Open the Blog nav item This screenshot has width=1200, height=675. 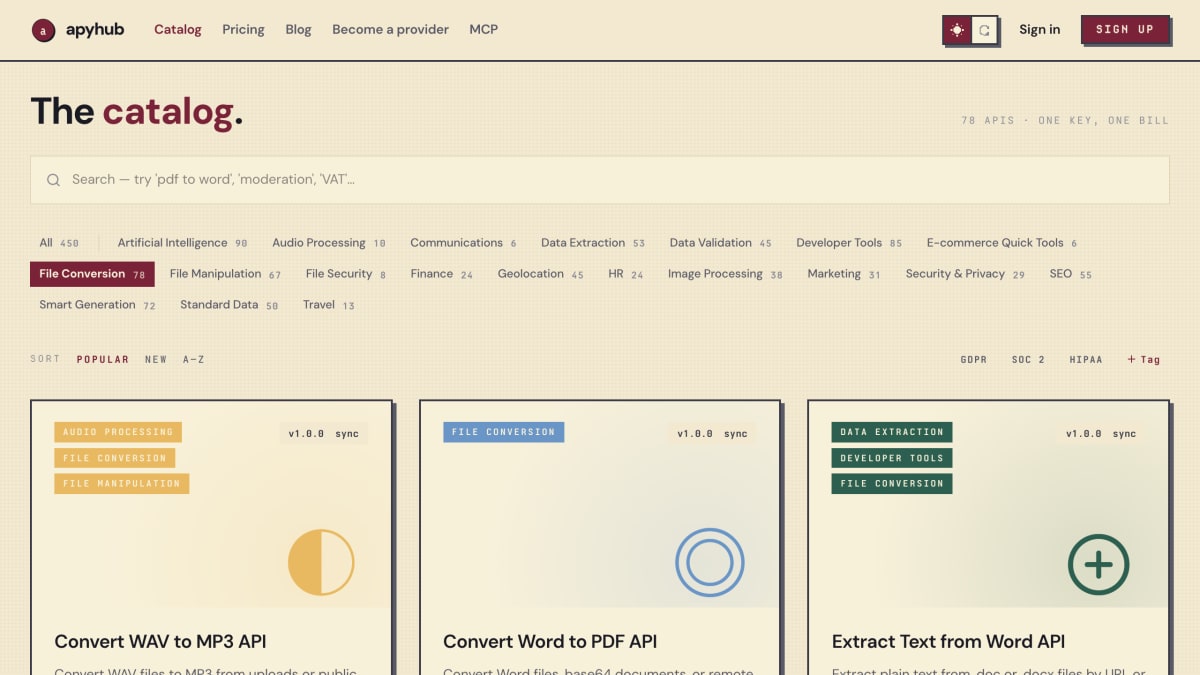pyautogui.click(x=298, y=30)
